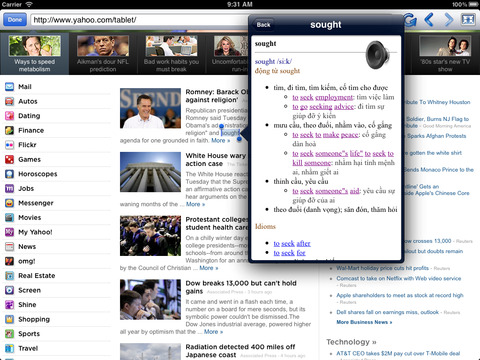Open the Messenger smiley icon
The width and height of the screenshot is (480, 360).
coord(10,203)
